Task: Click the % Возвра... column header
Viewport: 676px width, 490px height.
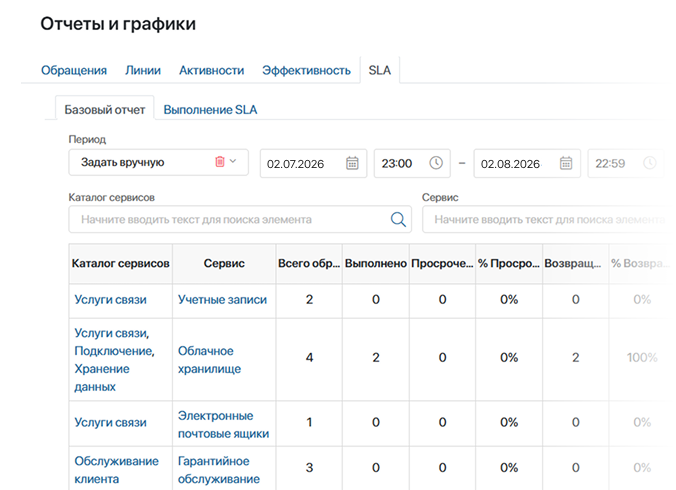Action: click(x=641, y=263)
